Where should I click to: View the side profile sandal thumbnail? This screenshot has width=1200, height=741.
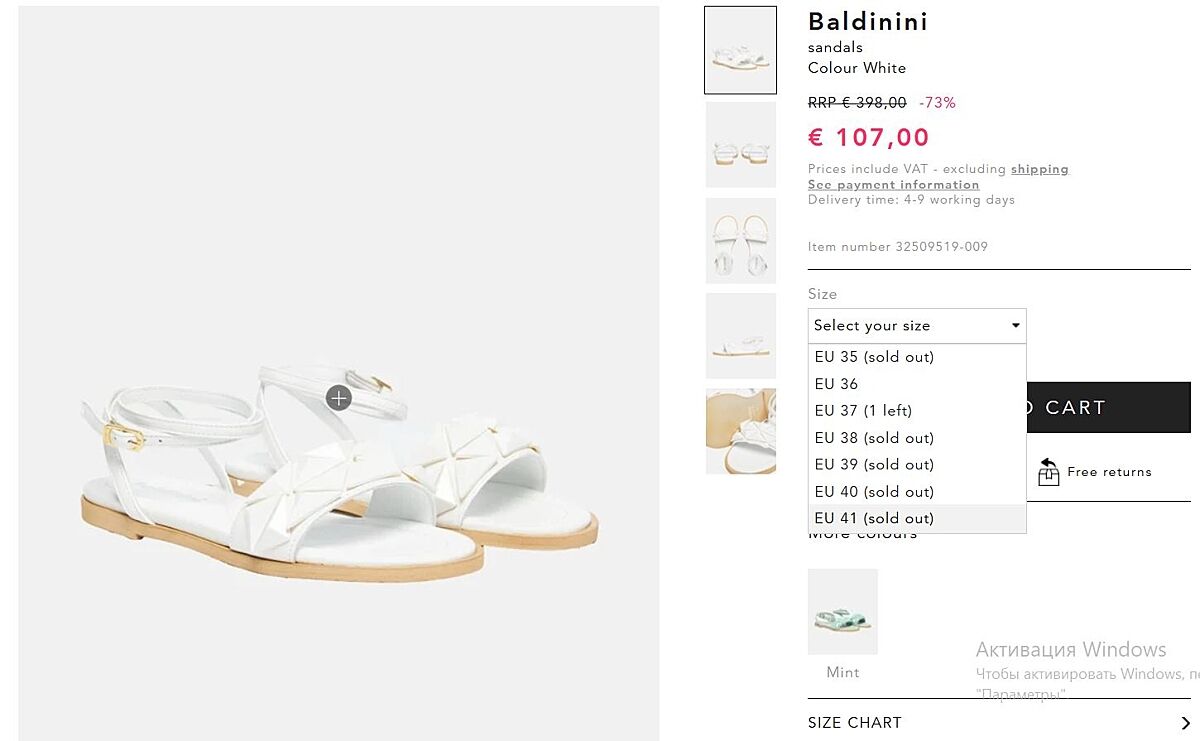point(740,336)
